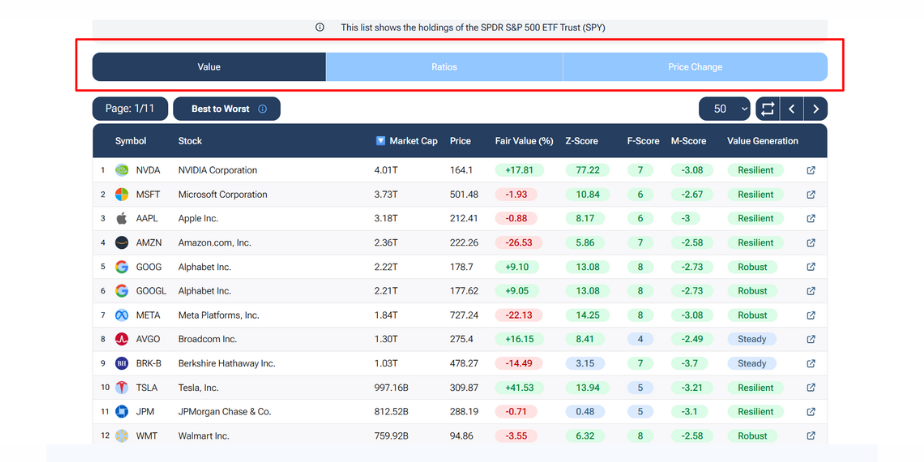Image resolution: width=924 pixels, height=462 pixels.
Task: Click the Google logo in GOOGL row
Action: (121, 291)
